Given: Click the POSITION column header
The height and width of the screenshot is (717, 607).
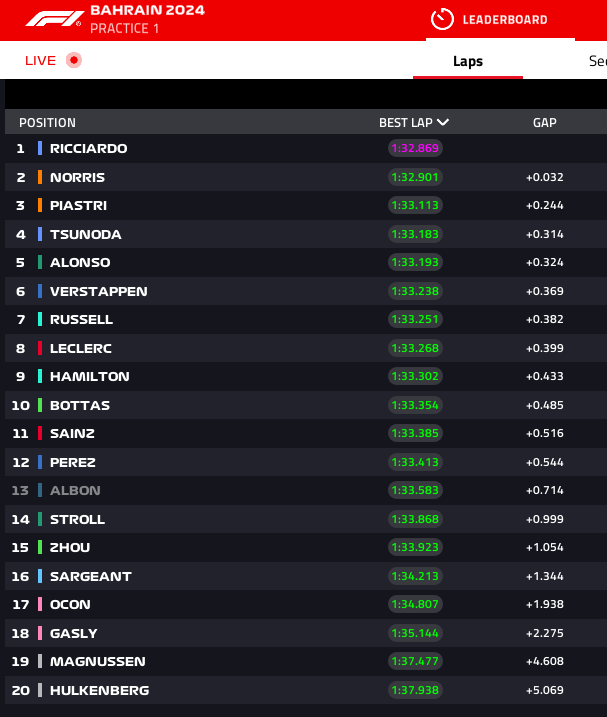Looking at the screenshot, I should [x=48, y=123].
